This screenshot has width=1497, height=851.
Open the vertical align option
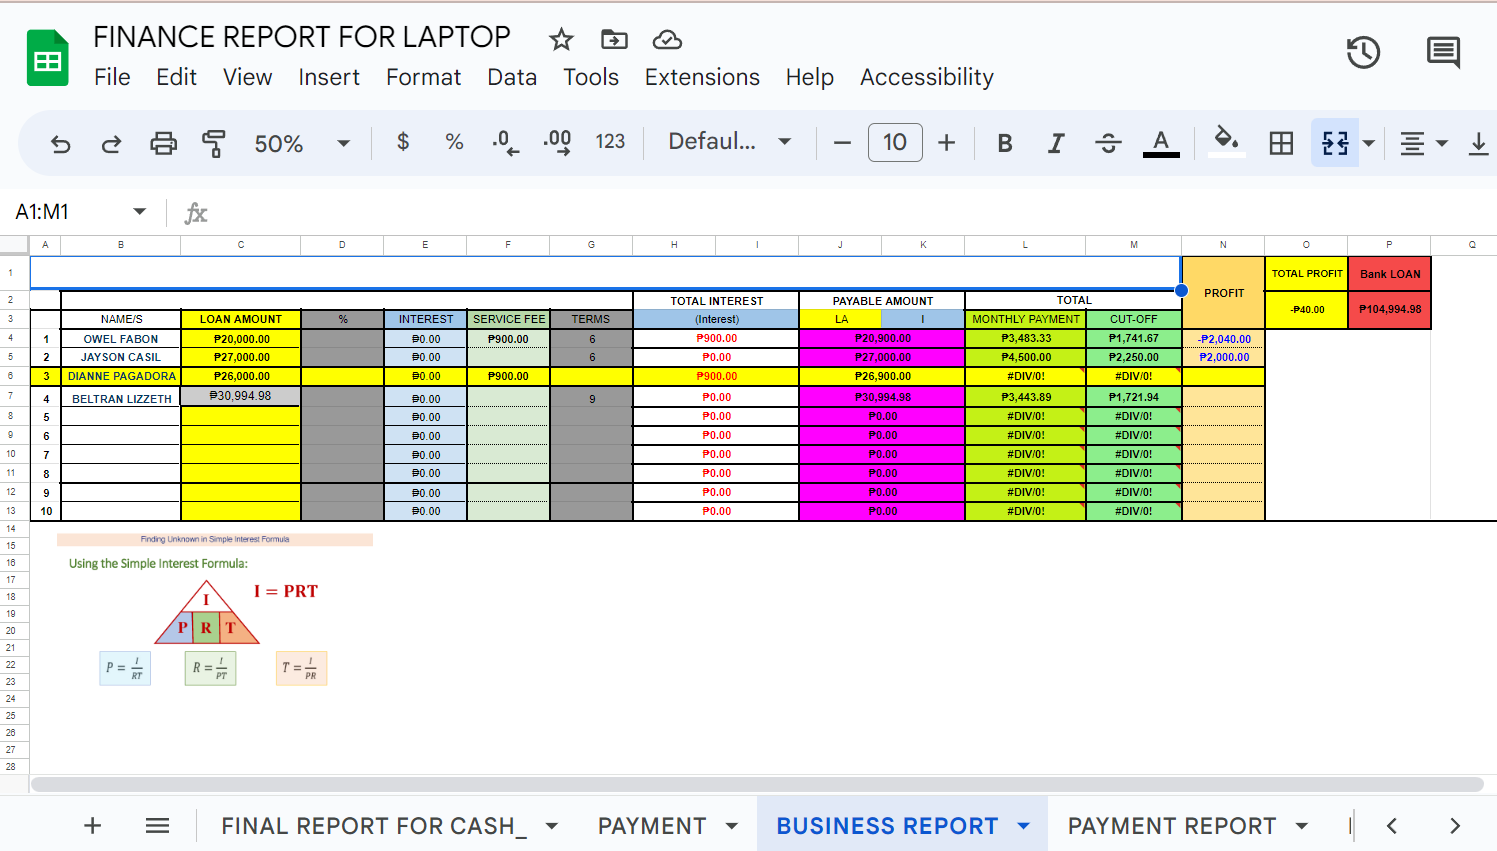coord(1478,143)
